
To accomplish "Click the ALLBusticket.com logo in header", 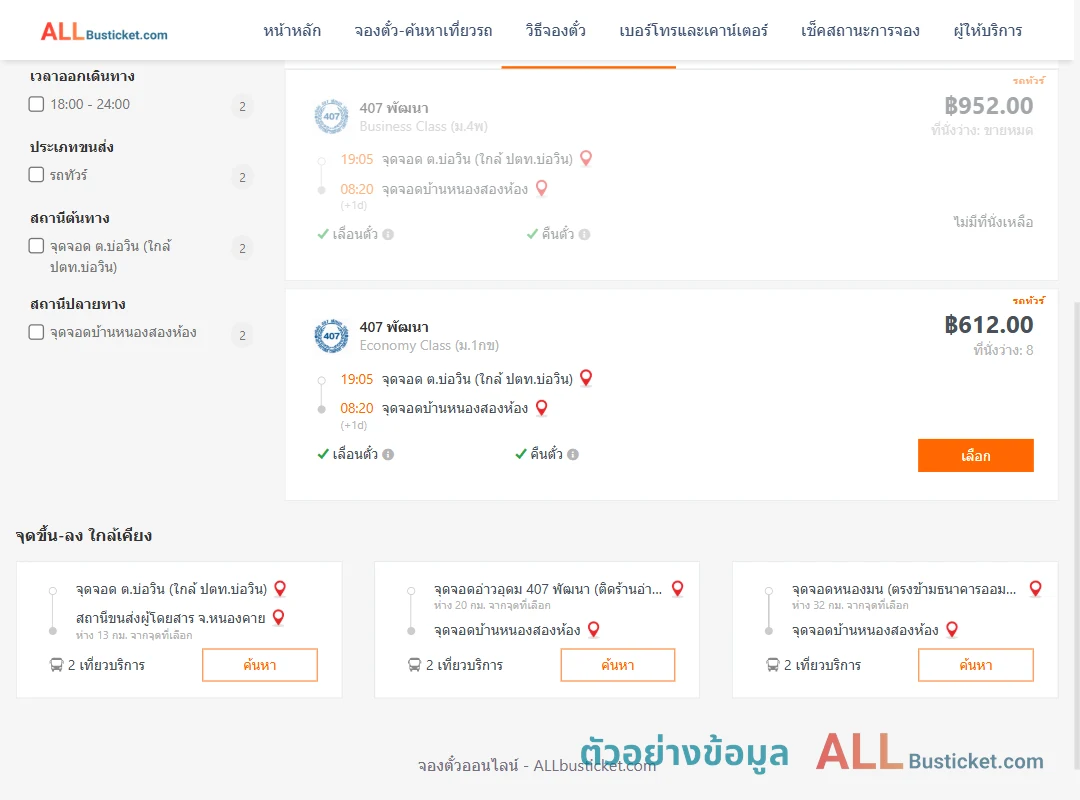I will click(x=104, y=32).
